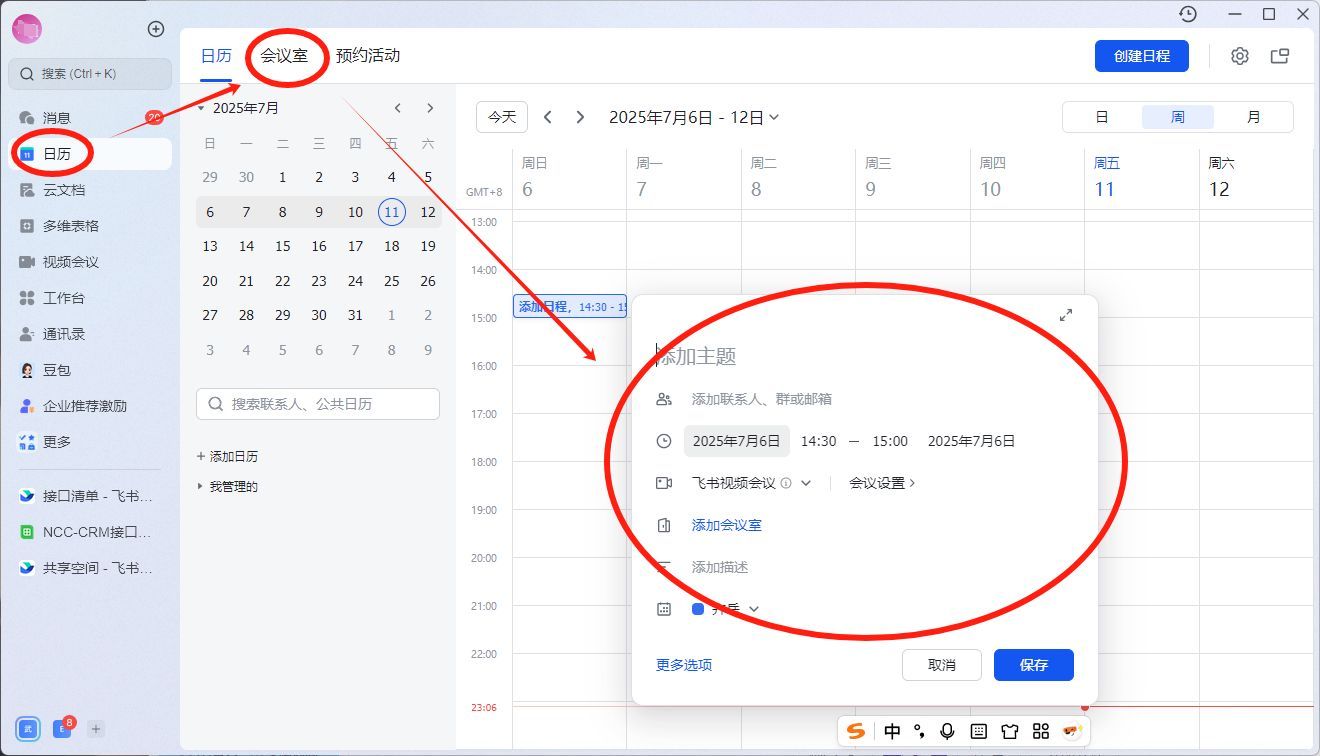Switch to the 预约活动 tab
This screenshot has height=756, width=1320.
[x=368, y=56]
